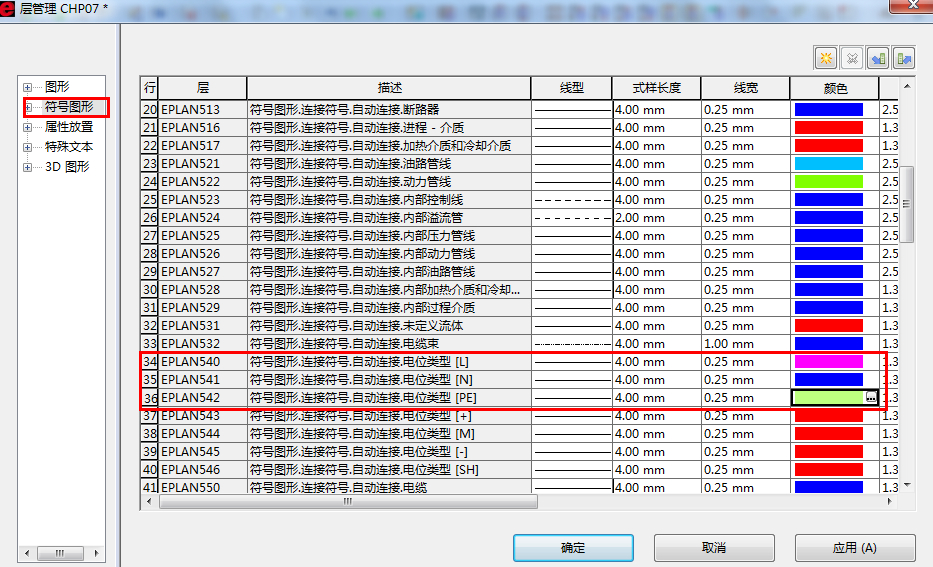Click description 符号图形.连接符号.自动连接.电缆束
Image resolution: width=933 pixels, height=567 pixels.
[389, 344]
